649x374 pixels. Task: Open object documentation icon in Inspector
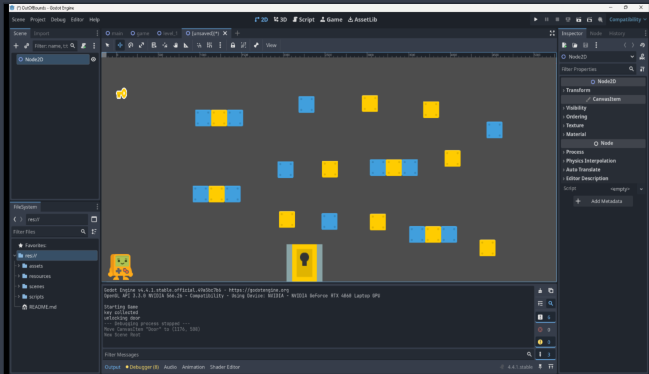click(x=642, y=57)
